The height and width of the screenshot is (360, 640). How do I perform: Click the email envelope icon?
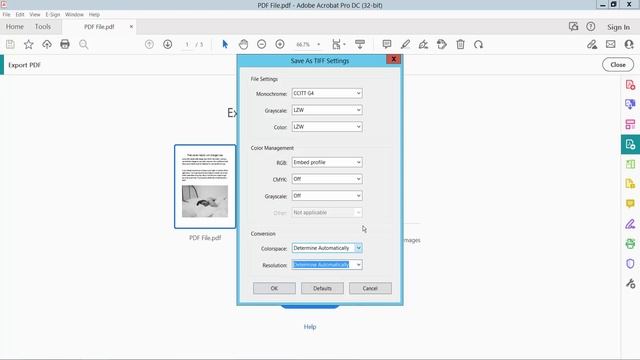[611, 44]
